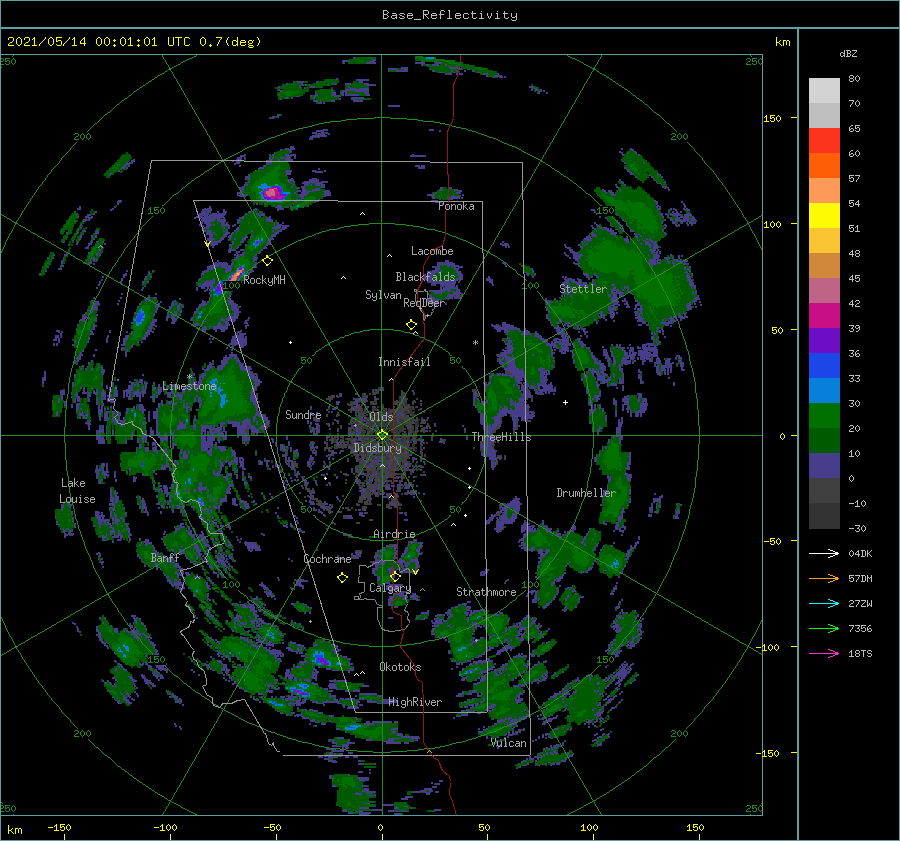Click the Banff label
The height and width of the screenshot is (841, 900).
tap(165, 557)
